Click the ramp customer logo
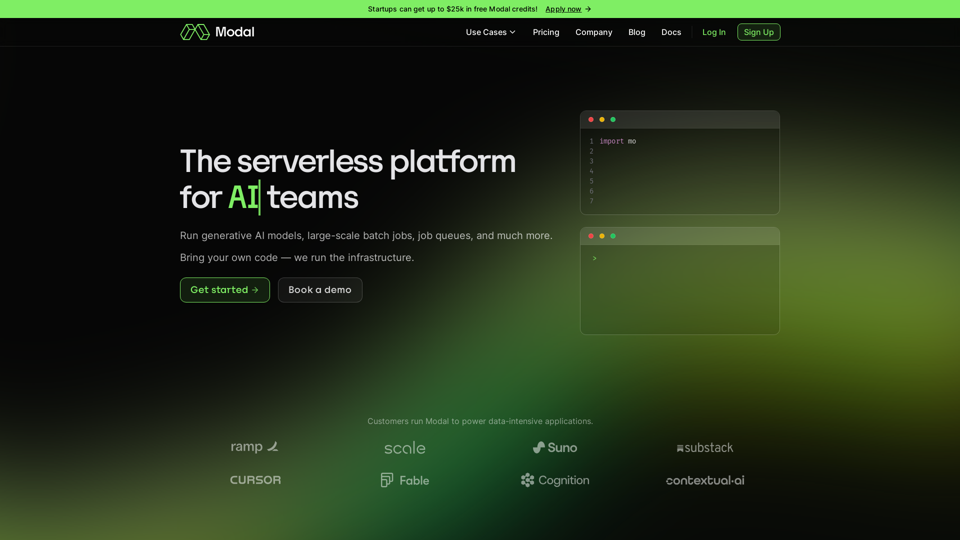This screenshot has width=960, height=540. pyautogui.click(x=255, y=447)
